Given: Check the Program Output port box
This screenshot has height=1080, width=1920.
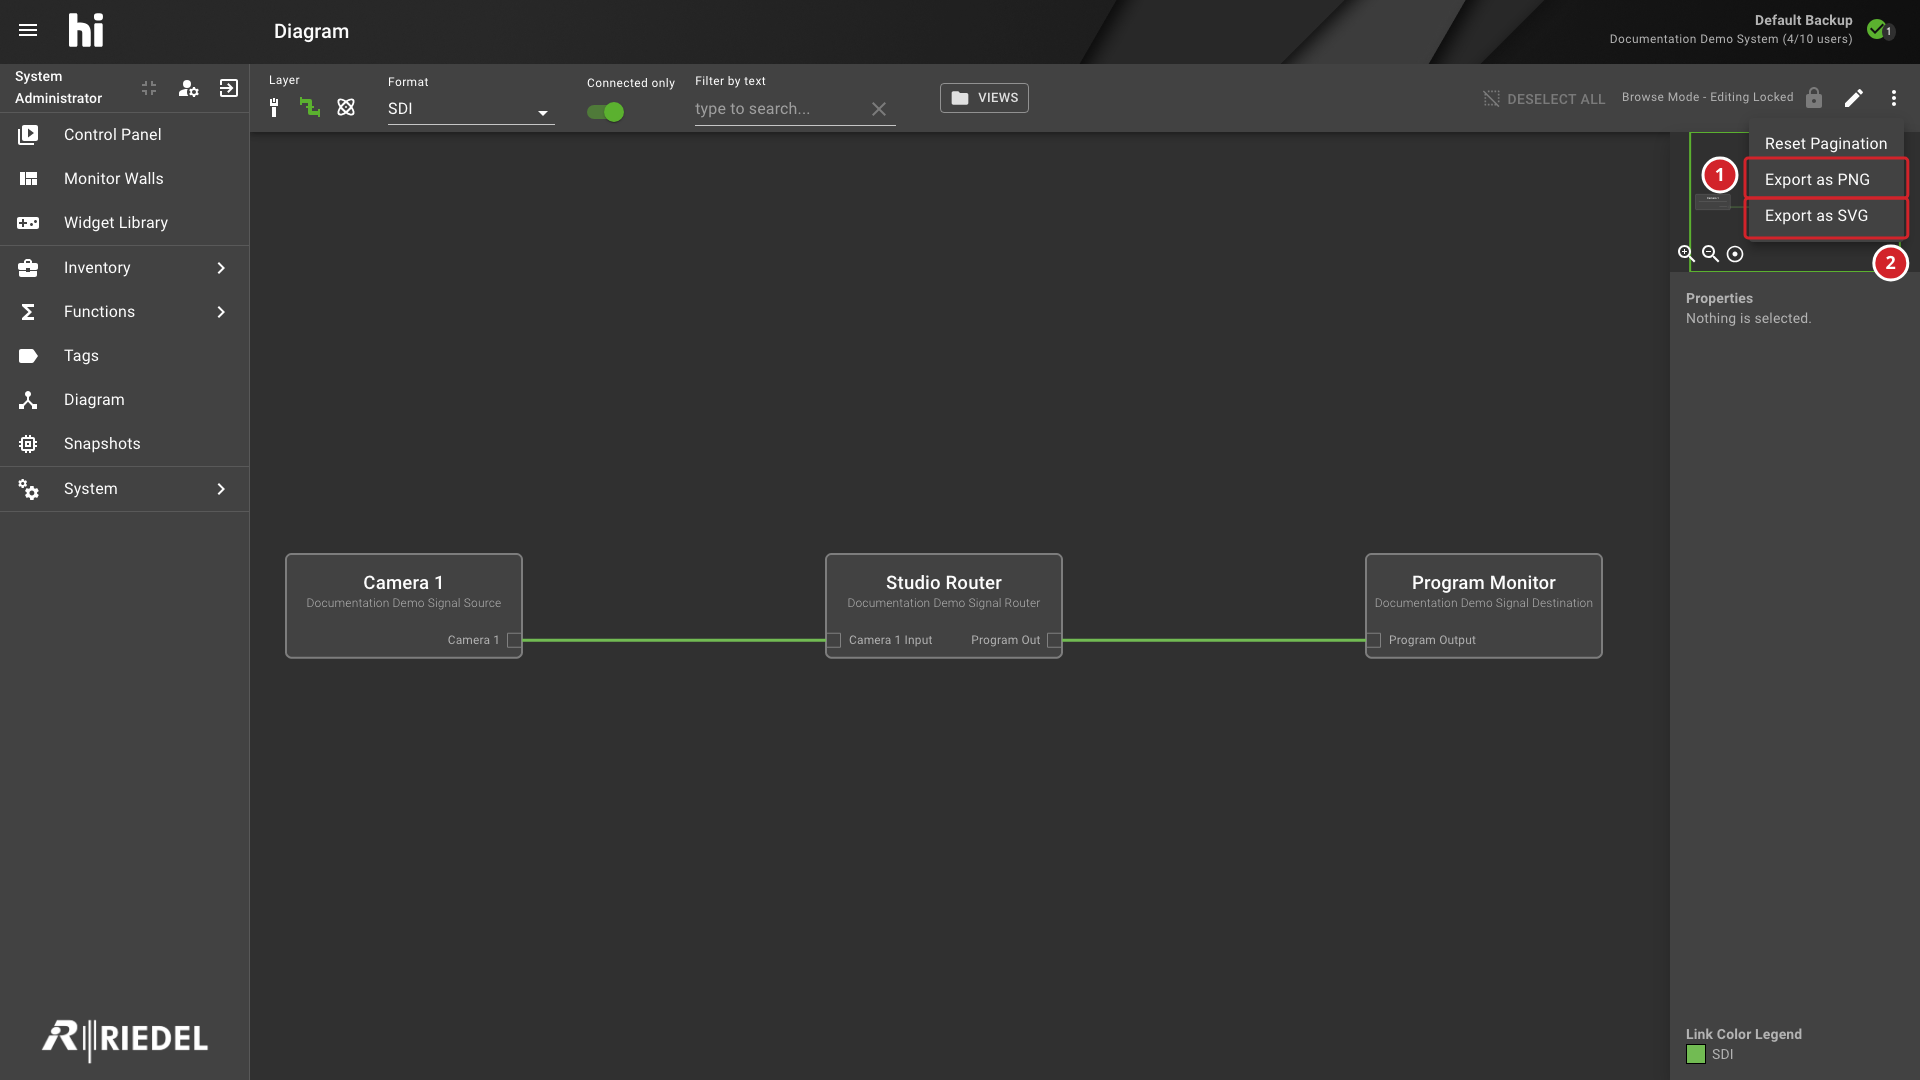Looking at the screenshot, I should point(1374,640).
